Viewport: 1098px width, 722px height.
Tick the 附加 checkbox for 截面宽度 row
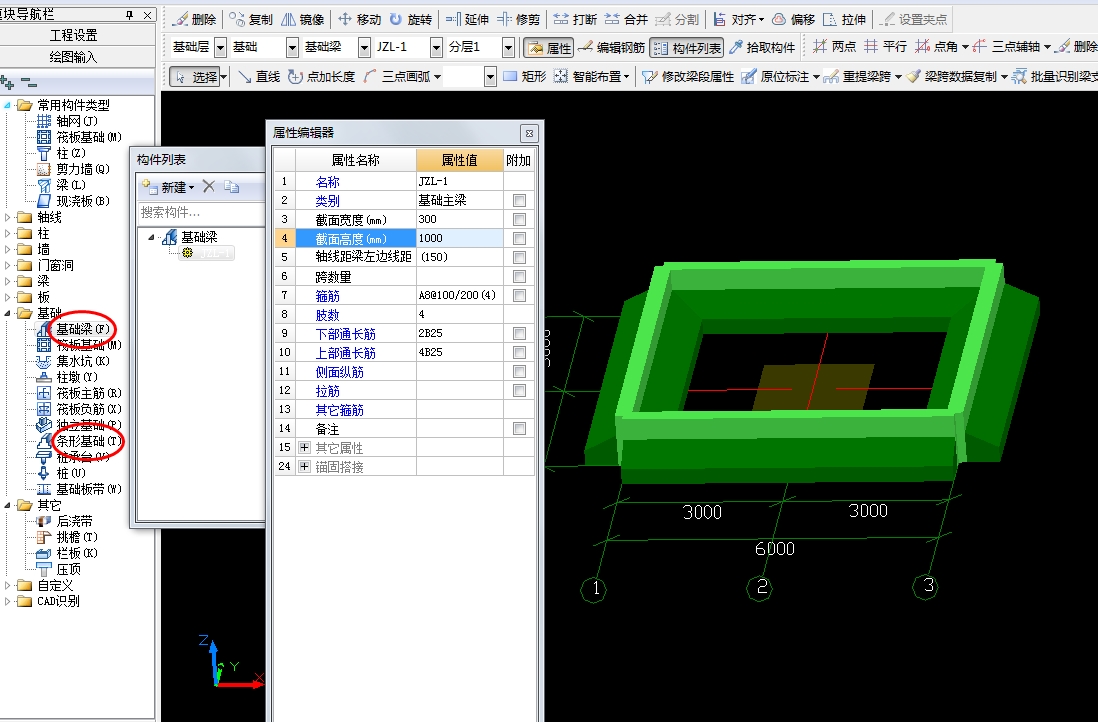pos(519,219)
